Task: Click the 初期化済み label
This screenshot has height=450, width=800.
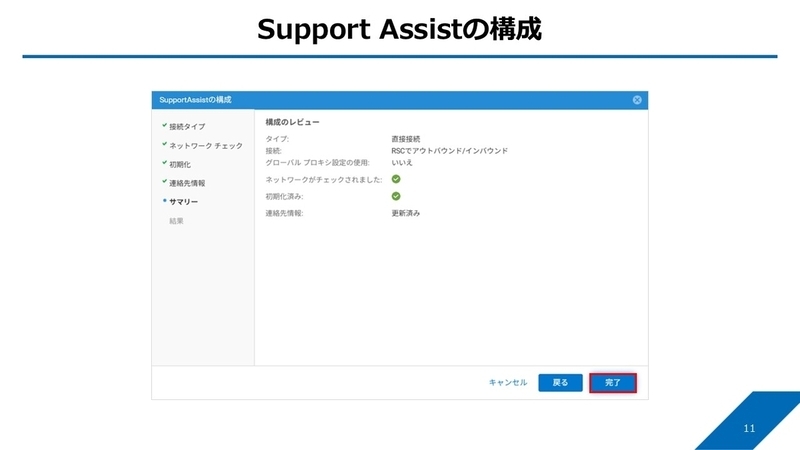Action: coord(284,196)
